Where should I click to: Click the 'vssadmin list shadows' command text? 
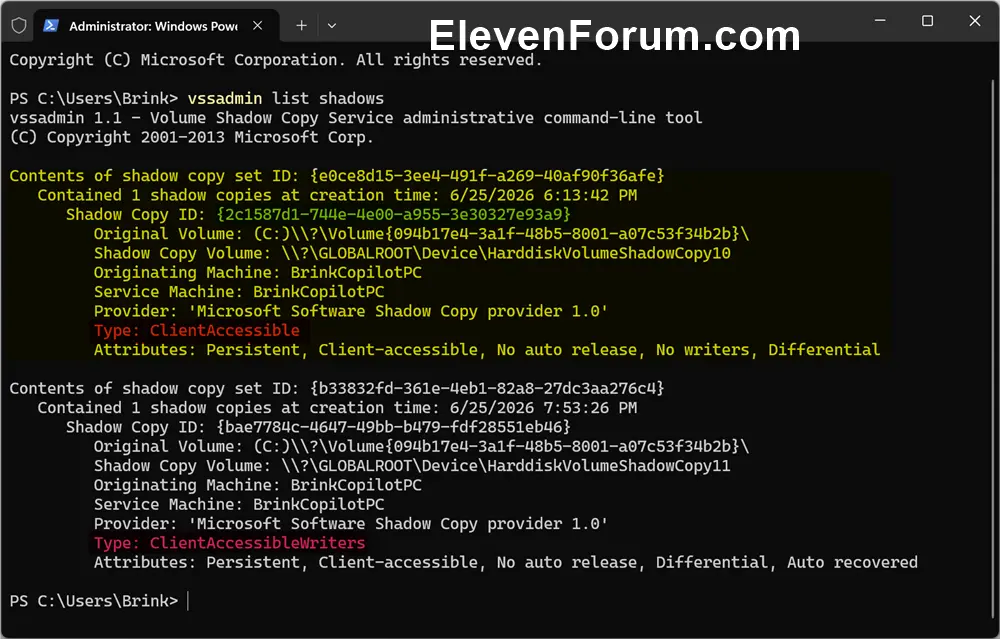pos(286,99)
